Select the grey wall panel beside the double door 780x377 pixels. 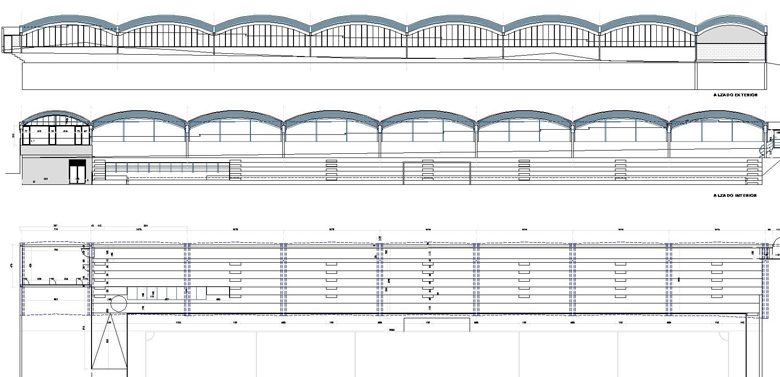coord(45,170)
